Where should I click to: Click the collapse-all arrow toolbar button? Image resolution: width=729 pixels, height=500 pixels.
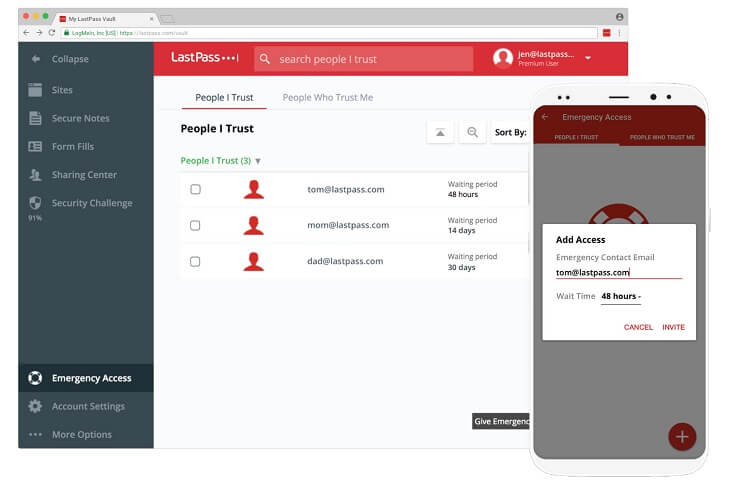440,132
